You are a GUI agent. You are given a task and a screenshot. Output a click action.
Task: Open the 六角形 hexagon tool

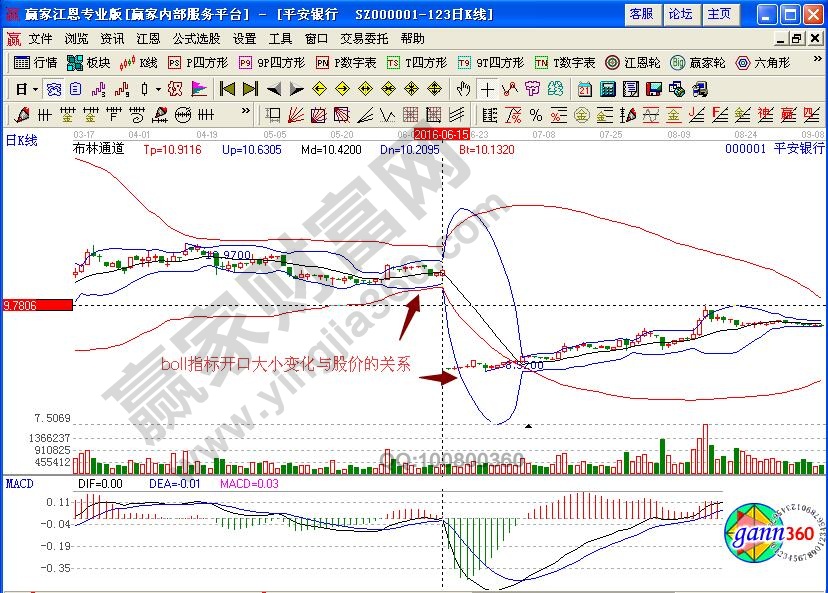[762, 62]
